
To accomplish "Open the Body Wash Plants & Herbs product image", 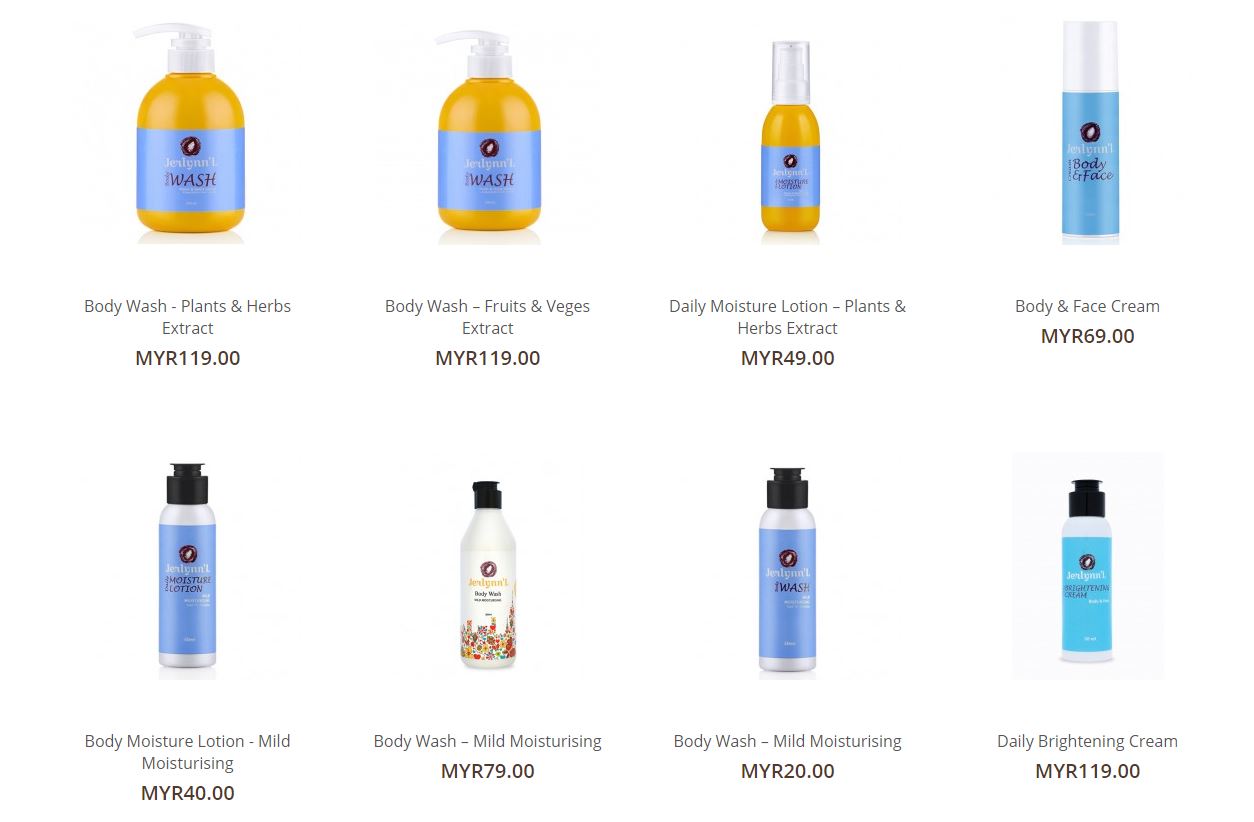I will click(x=188, y=133).
